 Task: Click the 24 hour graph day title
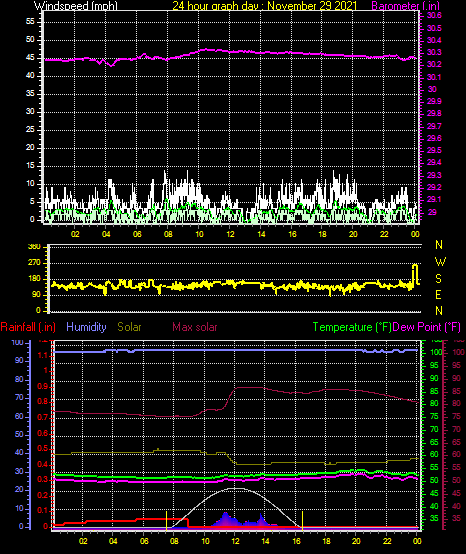click(x=265, y=5)
